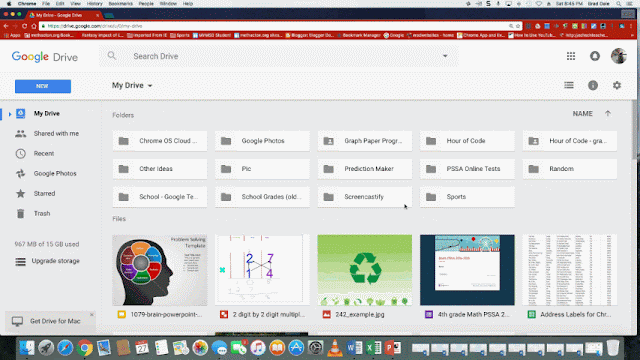The width and height of the screenshot is (640, 360).
Task: Select the Address Labels spreadsheet thumbnail
Action: (570, 270)
